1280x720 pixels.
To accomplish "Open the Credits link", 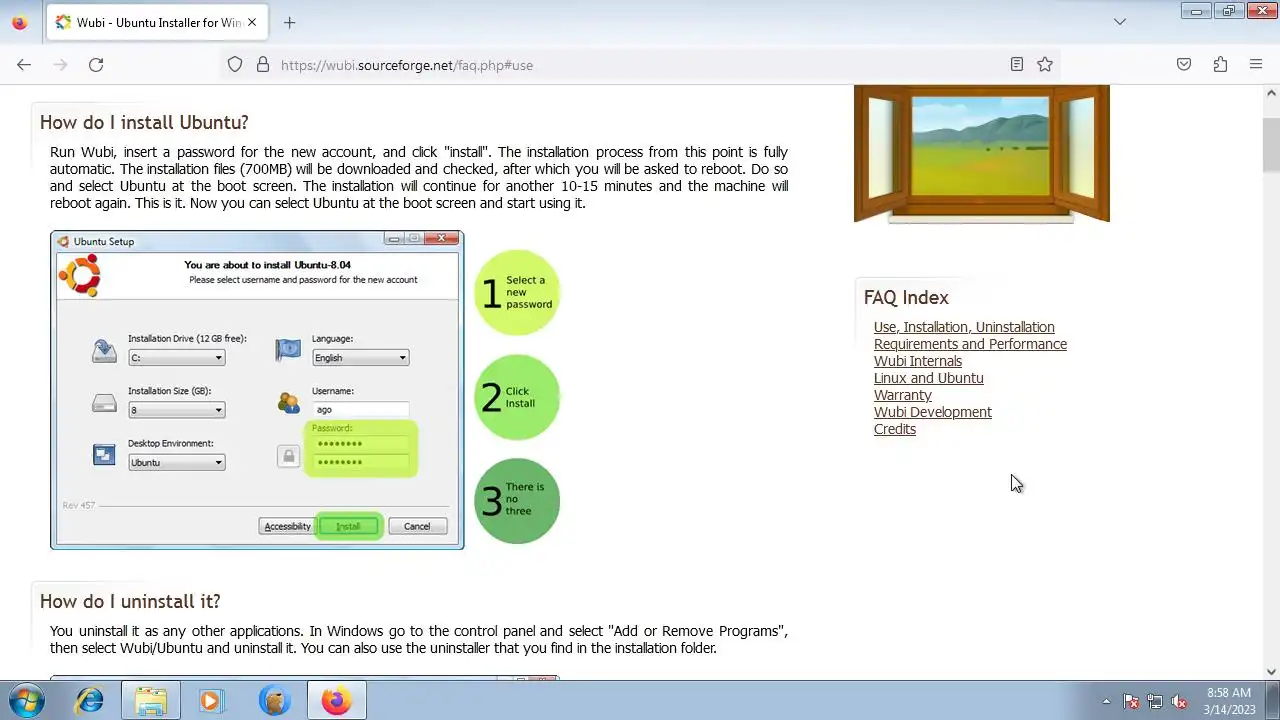I will click(x=895, y=429).
